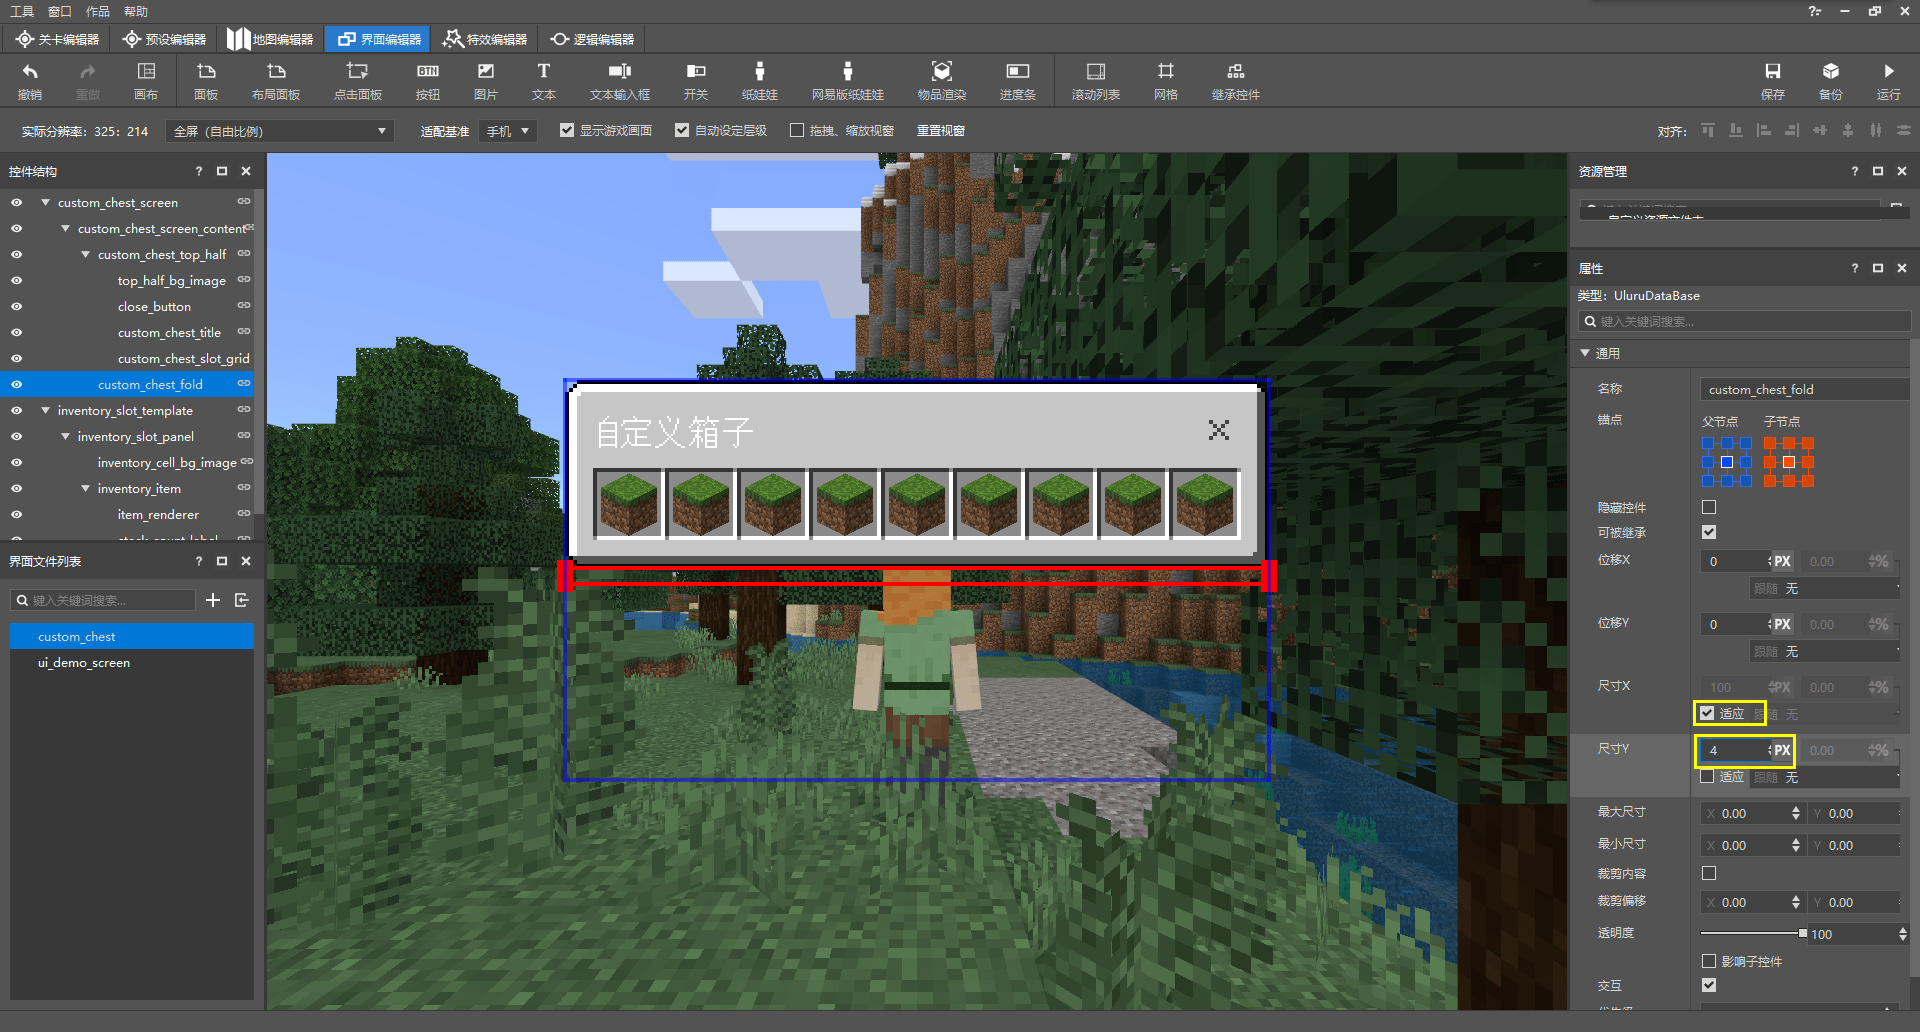Click the 透明度 opacity slider
Image resolution: width=1920 pixels, height=1032 pixels.
(1752, 933)
